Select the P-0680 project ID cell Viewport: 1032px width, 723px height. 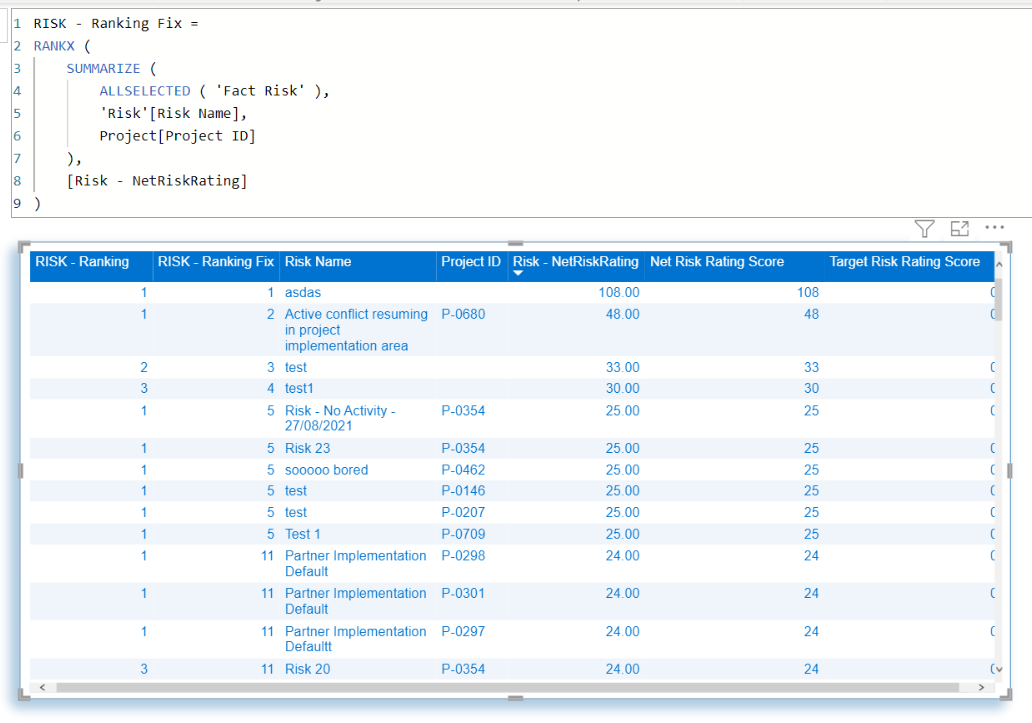[x=463, y=314]
